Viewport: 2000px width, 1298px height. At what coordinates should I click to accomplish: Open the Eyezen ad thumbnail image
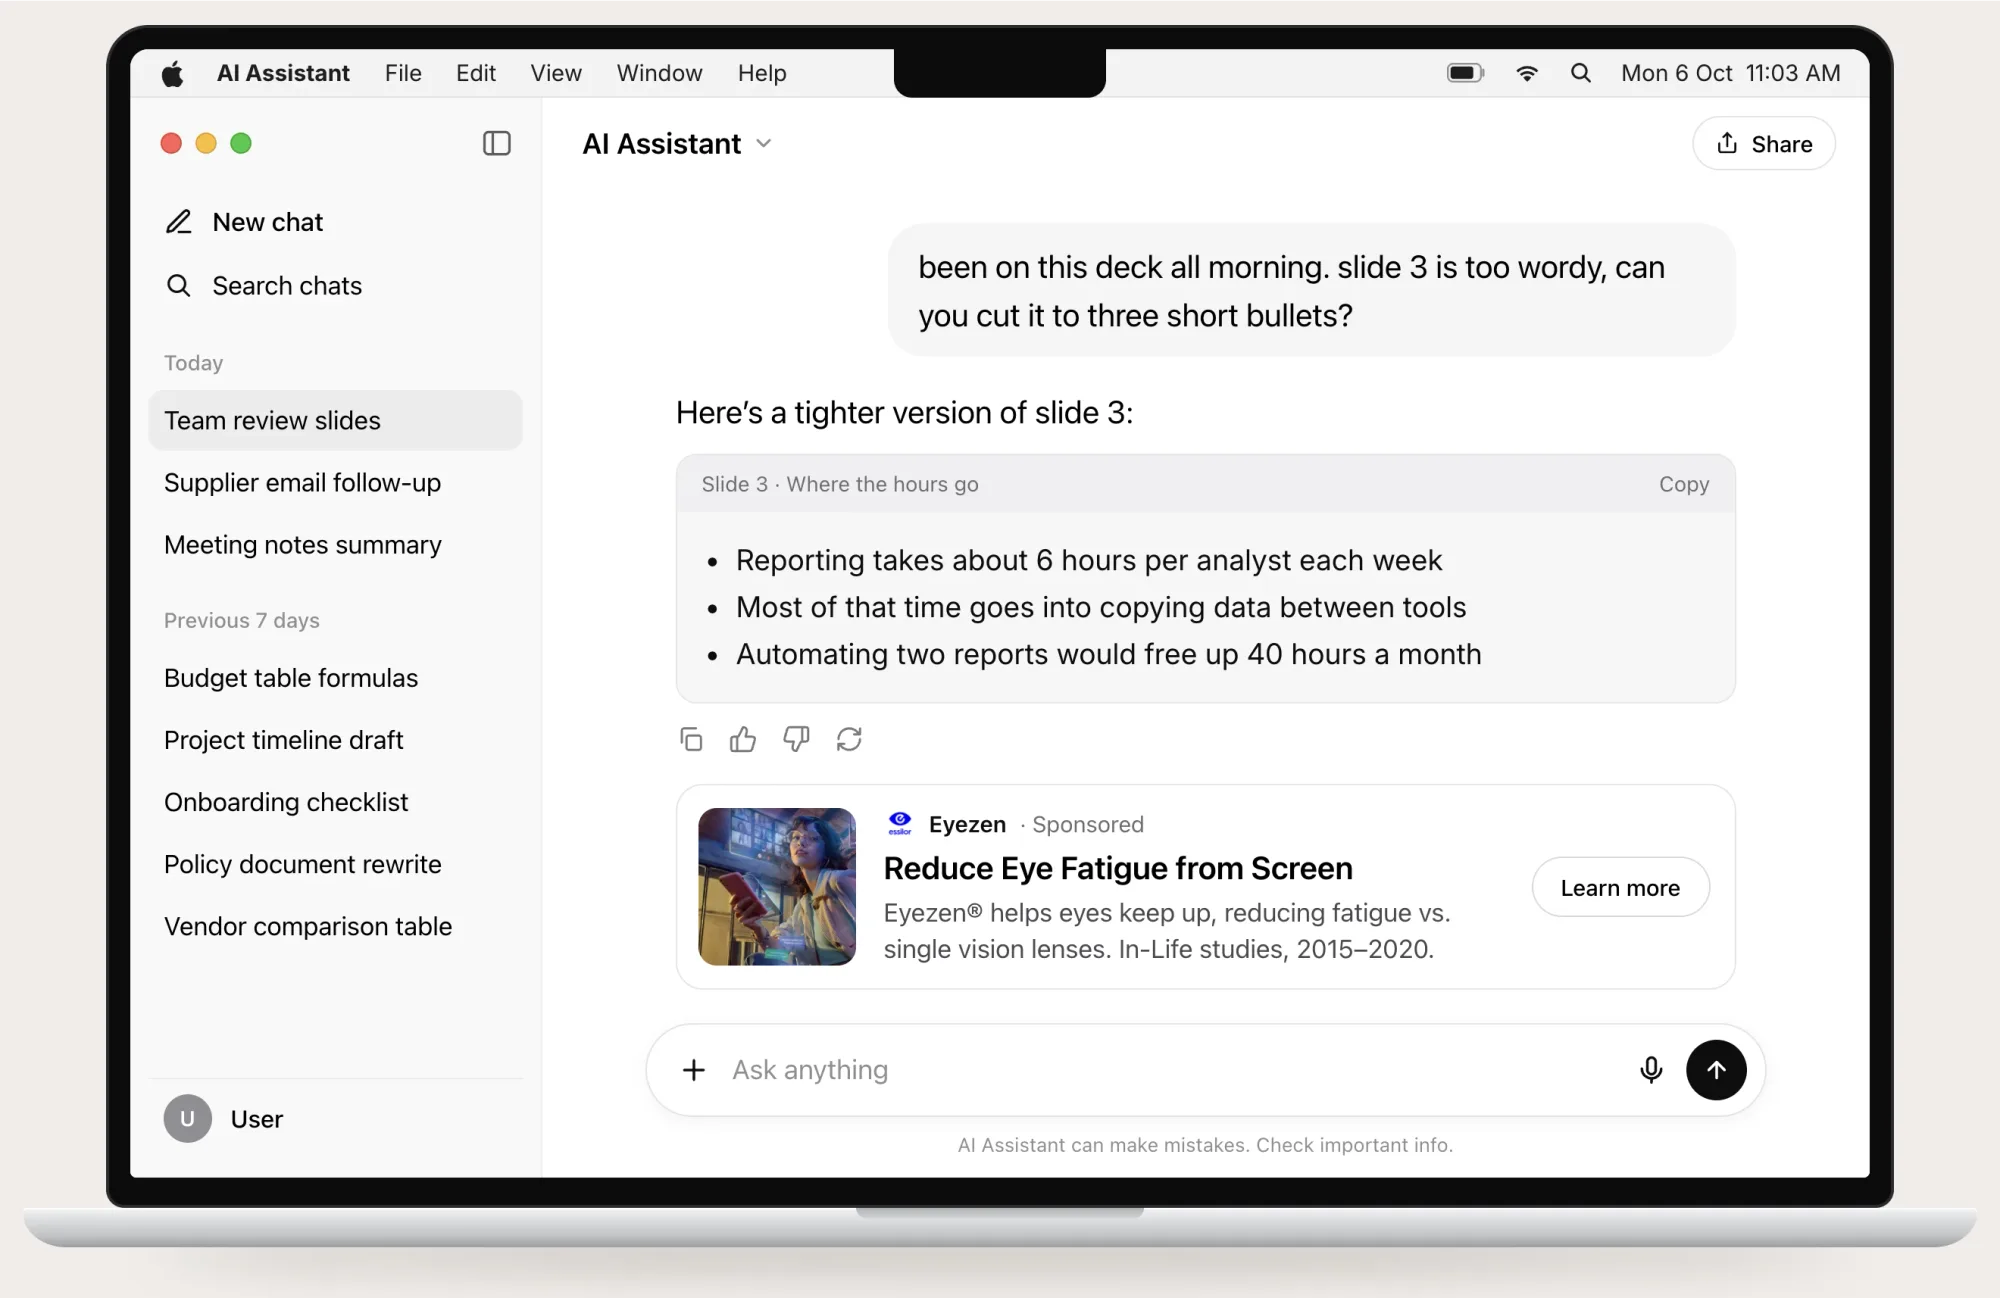[x=777, y=887]
